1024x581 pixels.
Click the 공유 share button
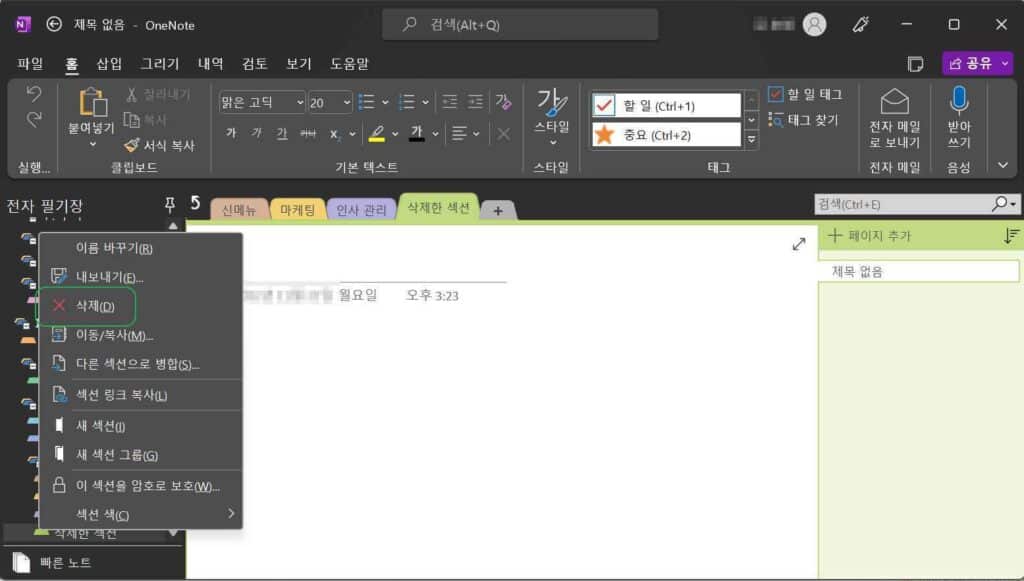pos(970,63)
